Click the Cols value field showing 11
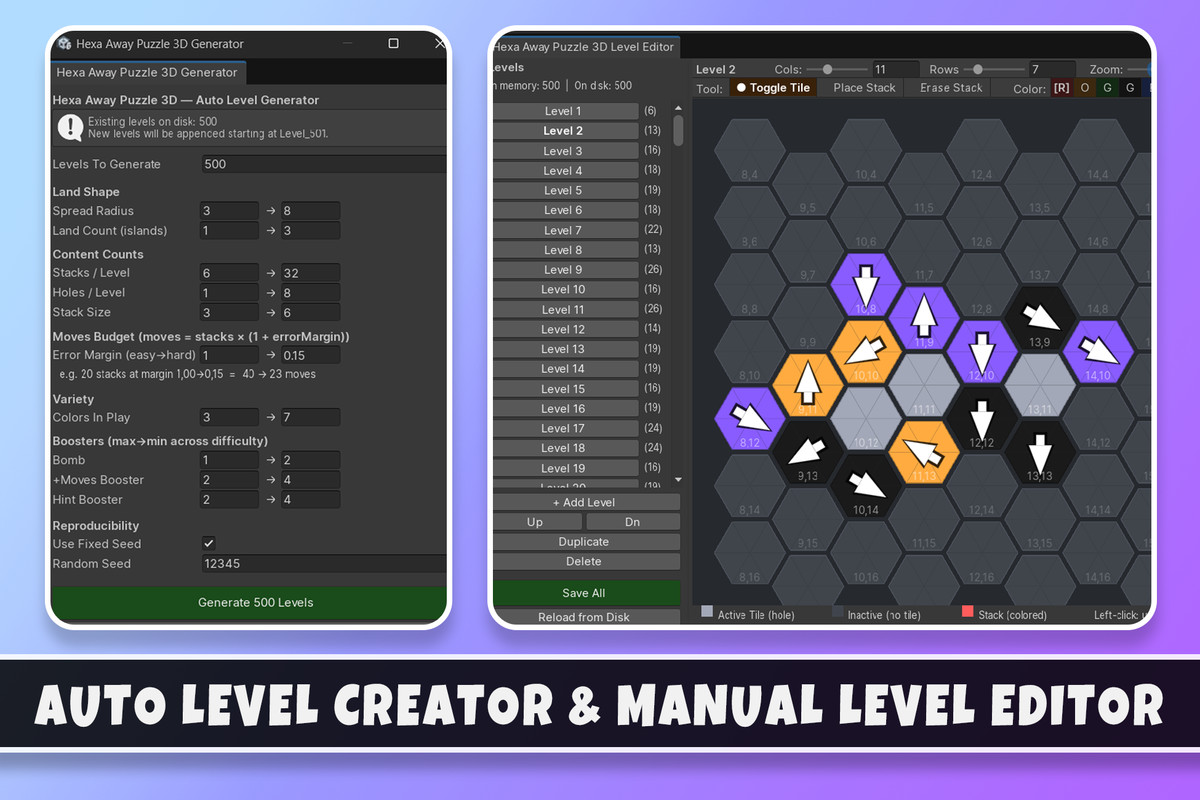This screenshot has width=1200, height=800. (x=894, y=70)
